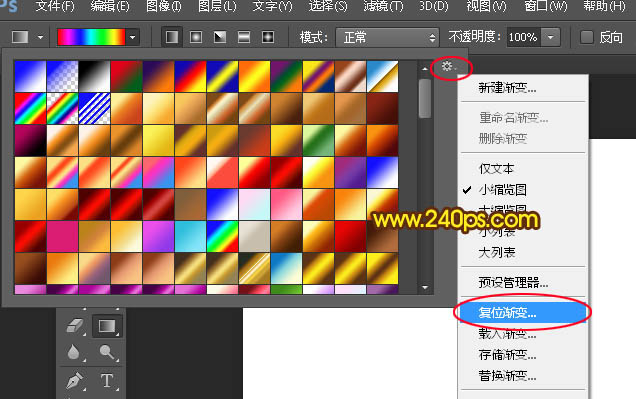Select the diamond gradient style button
The image size is (636, 399).
point(268,37)
